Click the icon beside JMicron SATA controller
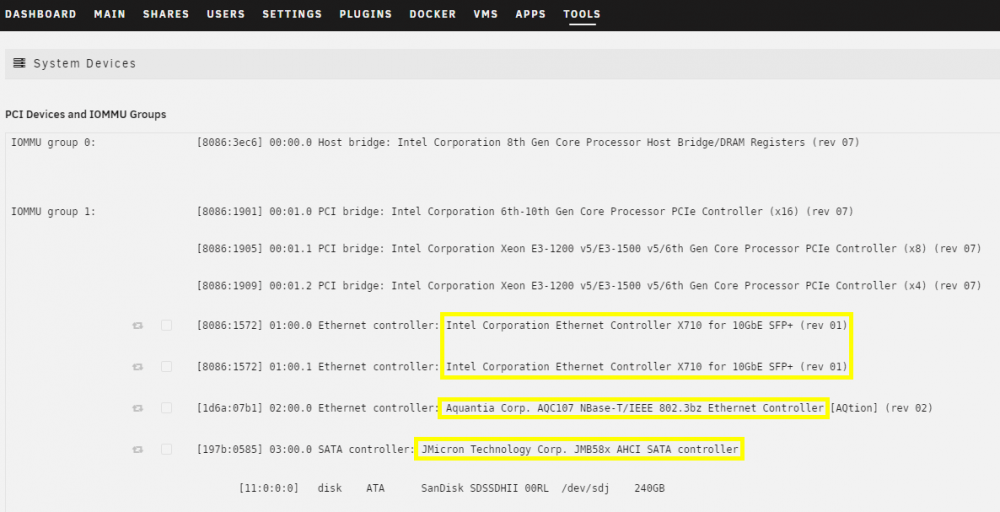1000x512 pixels. click(138, 450)
